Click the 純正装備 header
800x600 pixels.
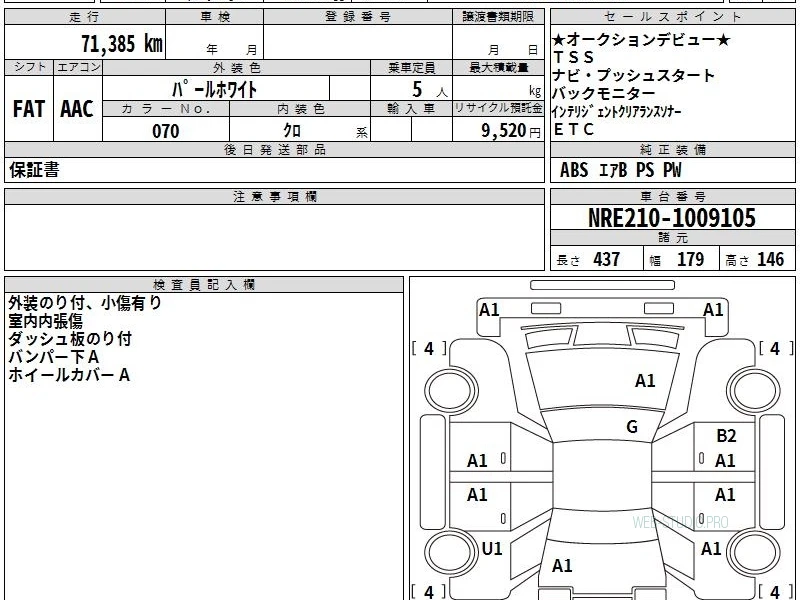click(x=672, y=150)
